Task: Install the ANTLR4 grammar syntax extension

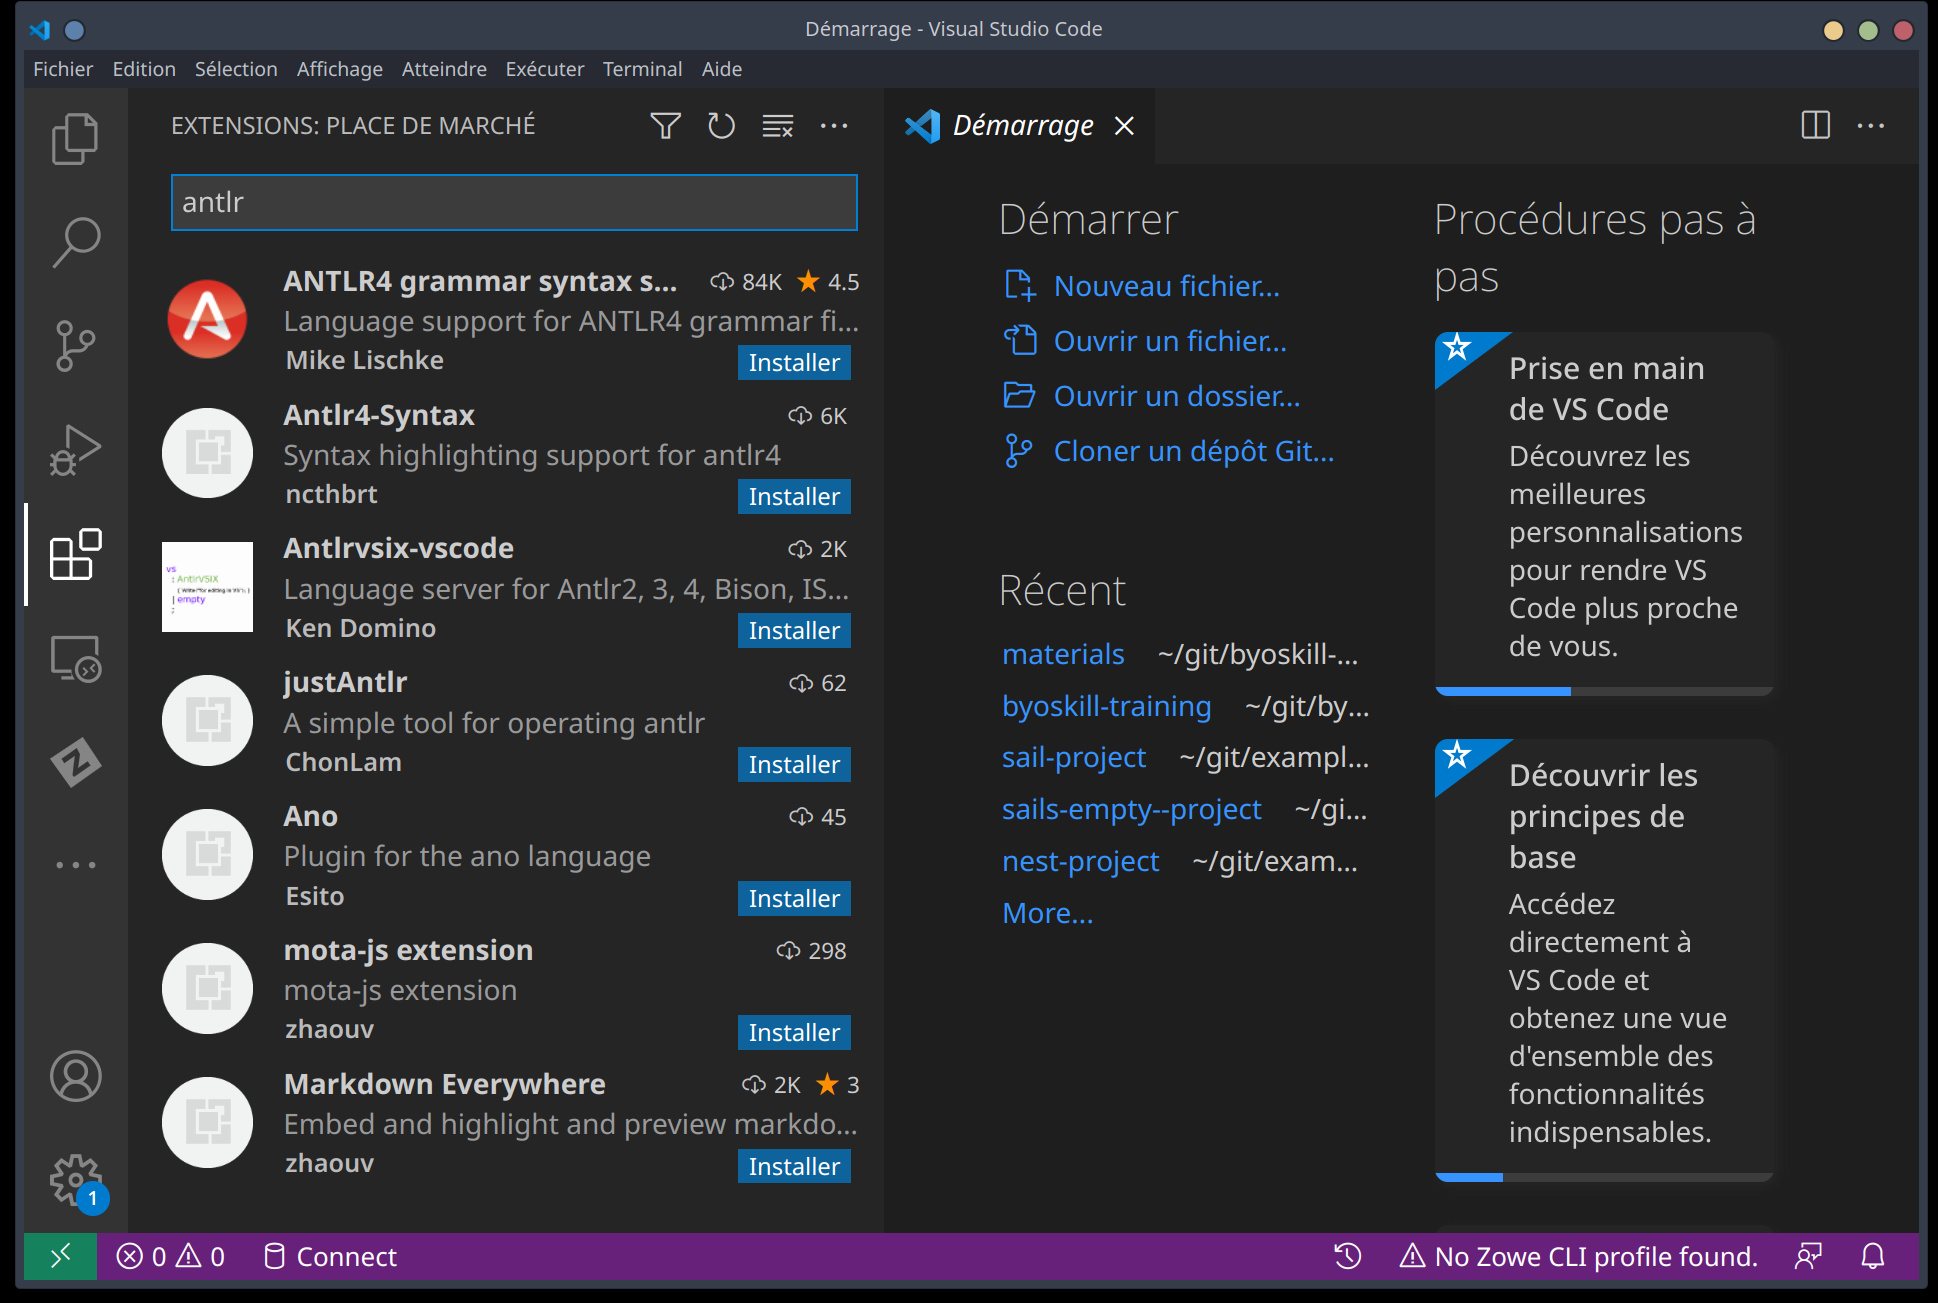Action: pos(793,362)
